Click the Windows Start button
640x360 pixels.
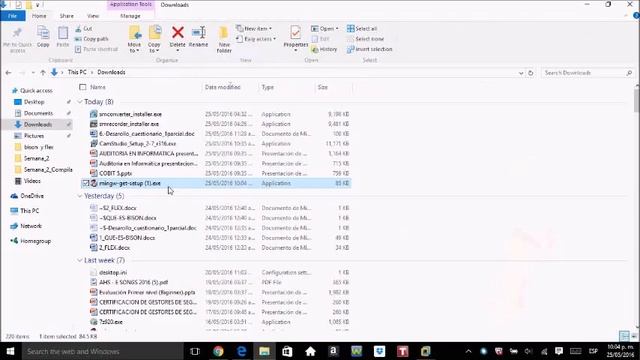point(11,351)
